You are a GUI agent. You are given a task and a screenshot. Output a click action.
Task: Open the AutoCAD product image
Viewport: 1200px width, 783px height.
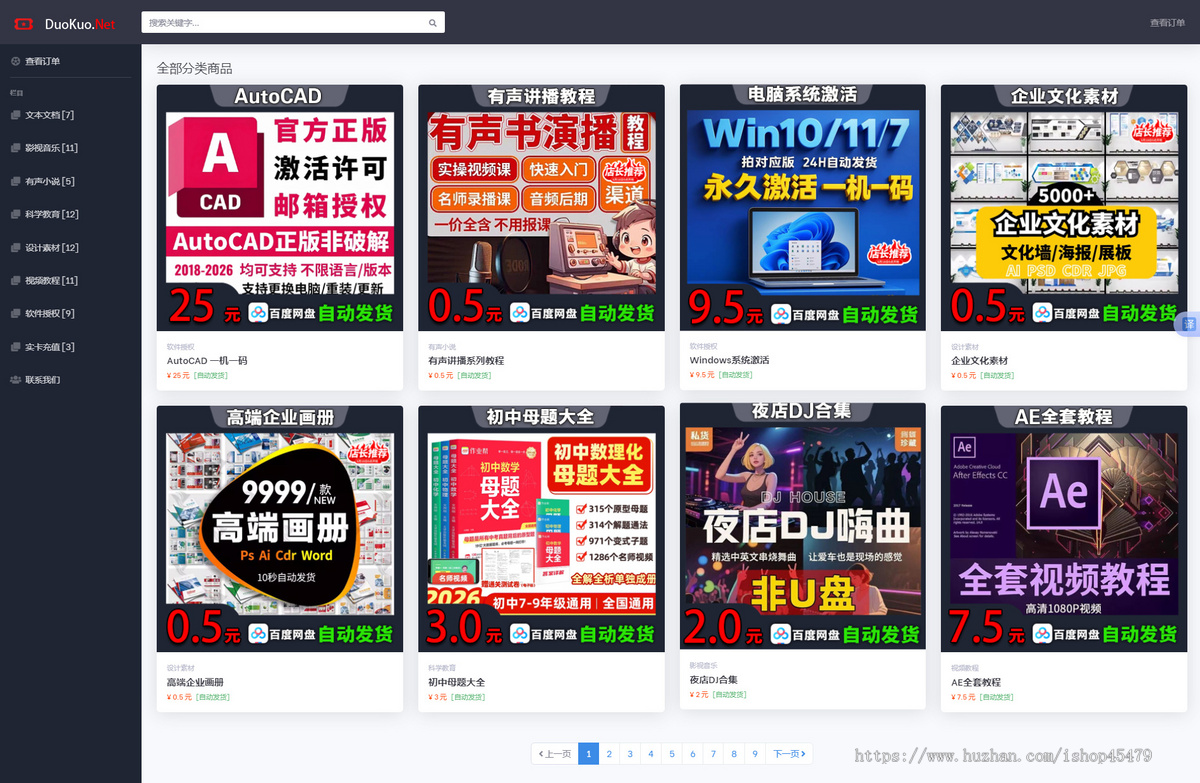click(280, 207)
